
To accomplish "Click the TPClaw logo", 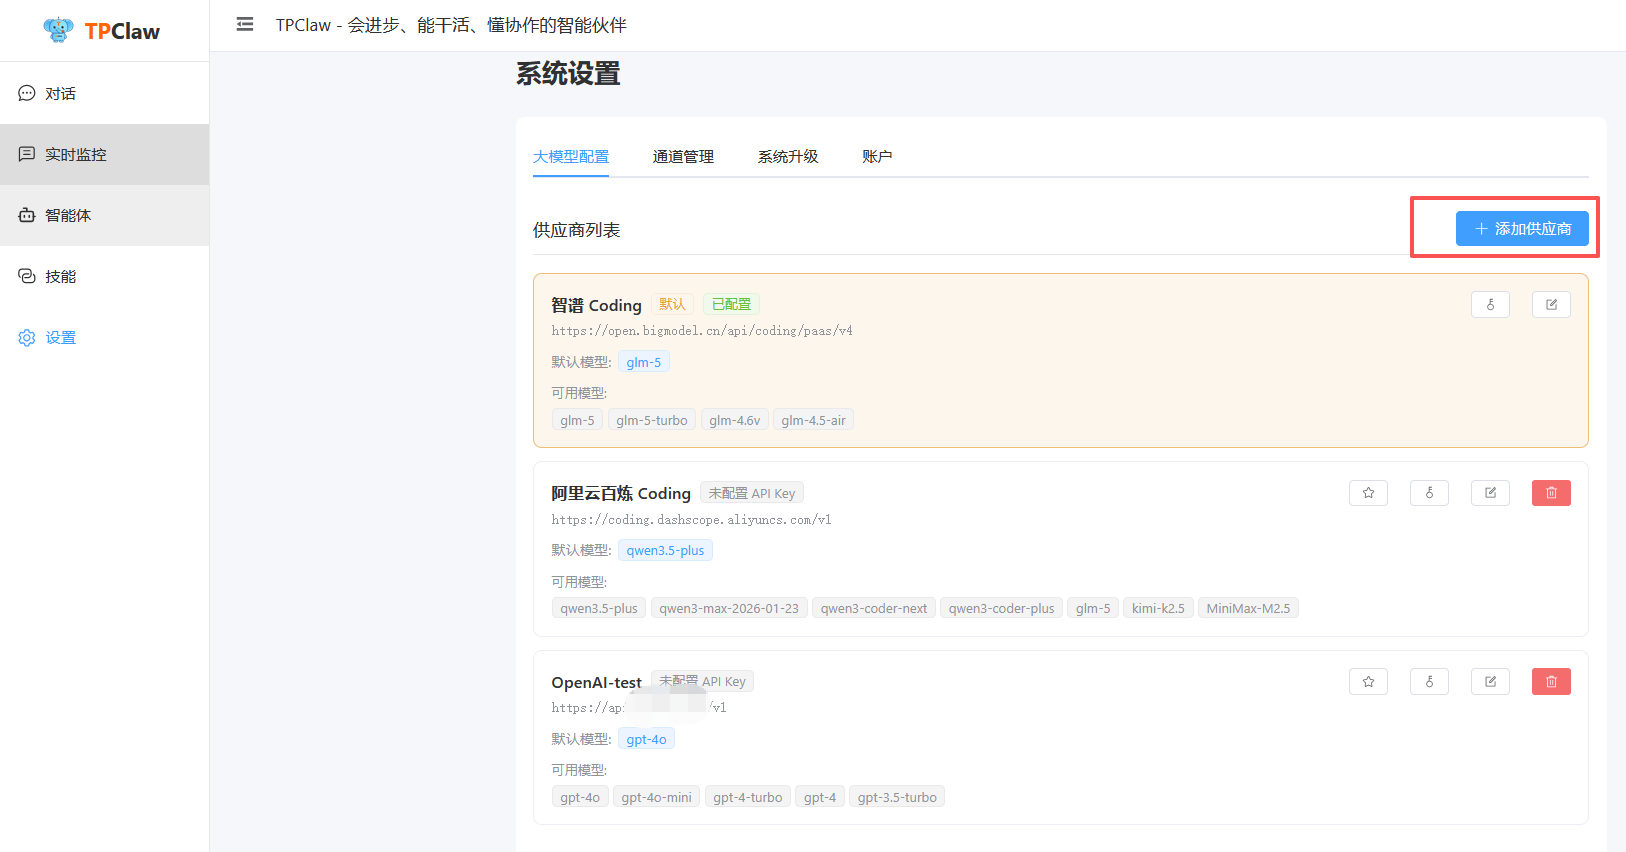I will (x=102, y=31).
